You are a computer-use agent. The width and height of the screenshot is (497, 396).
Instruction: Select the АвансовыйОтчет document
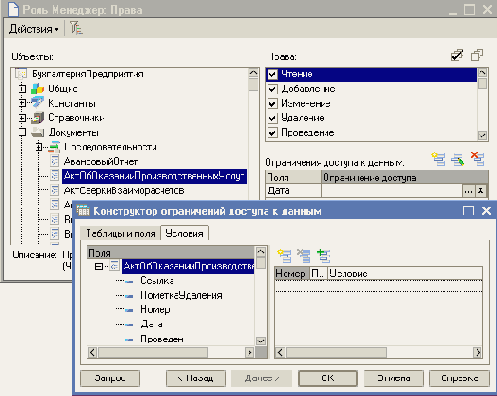click(x=101, y=162)
